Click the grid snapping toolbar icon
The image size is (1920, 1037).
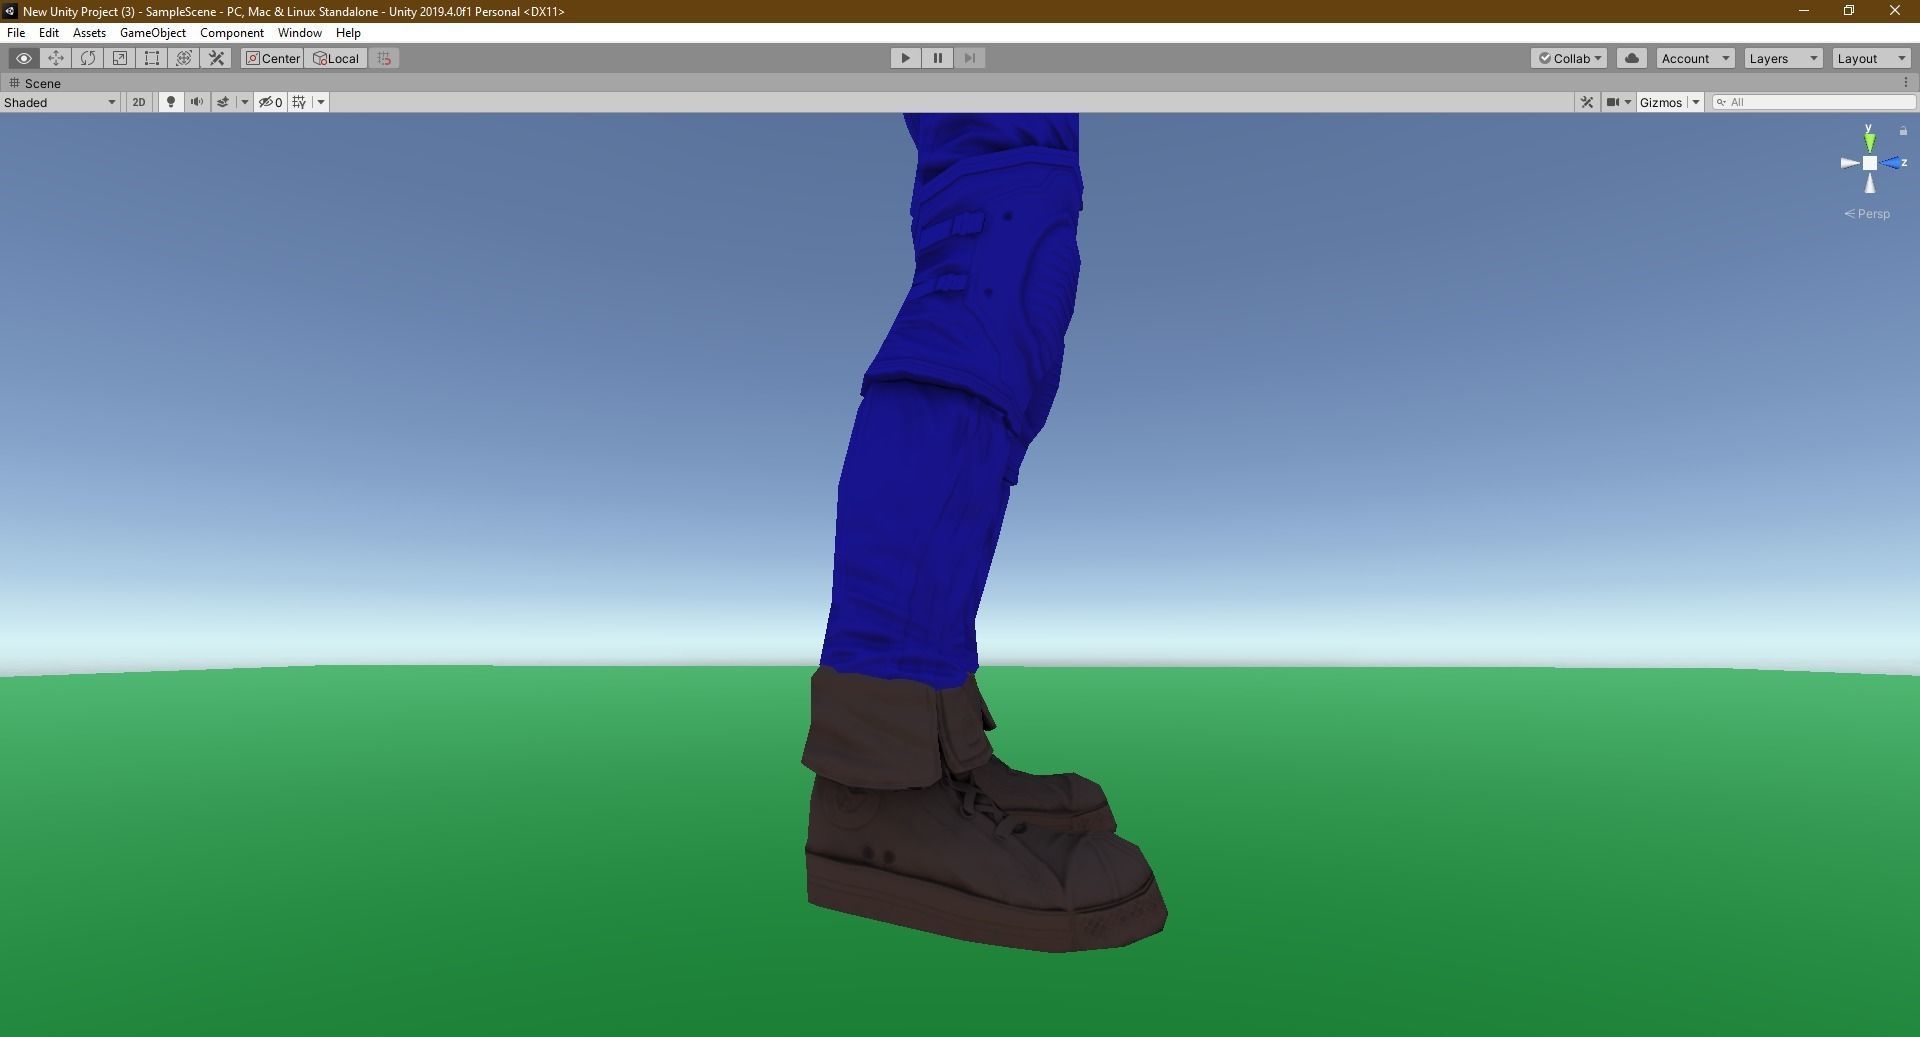pos(384,58)
